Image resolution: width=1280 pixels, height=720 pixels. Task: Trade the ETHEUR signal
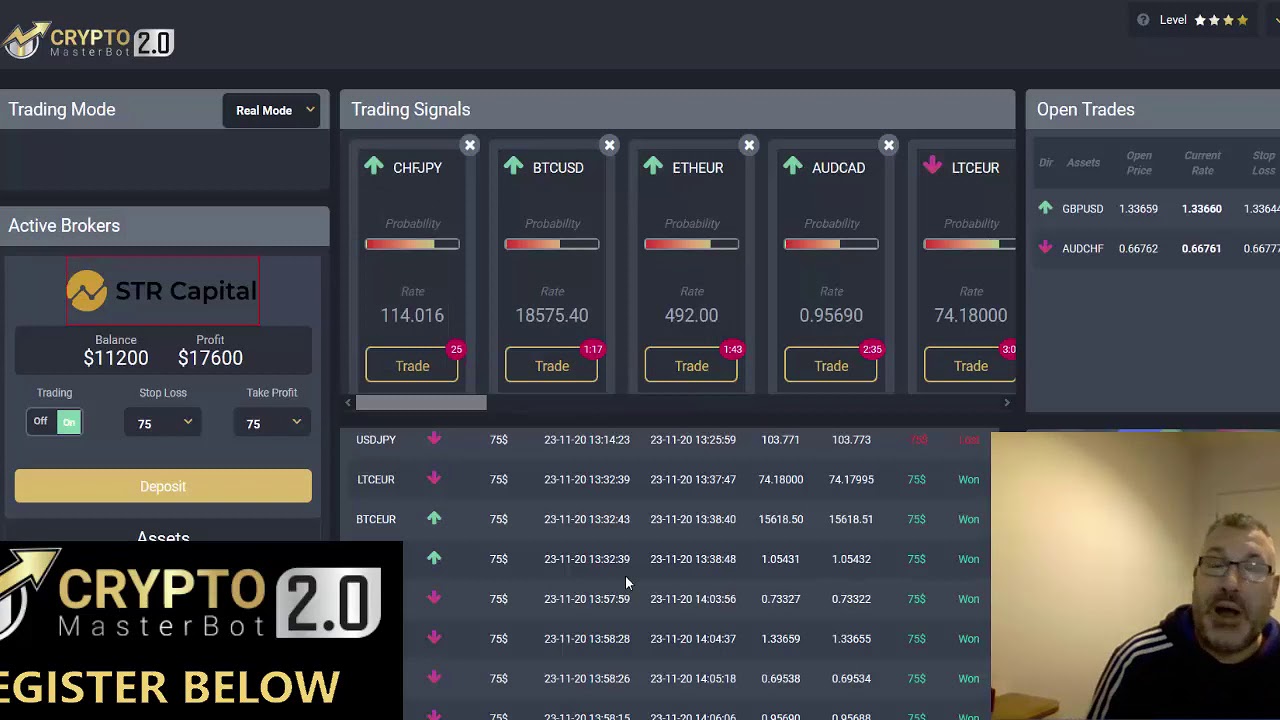click(691, 366)
